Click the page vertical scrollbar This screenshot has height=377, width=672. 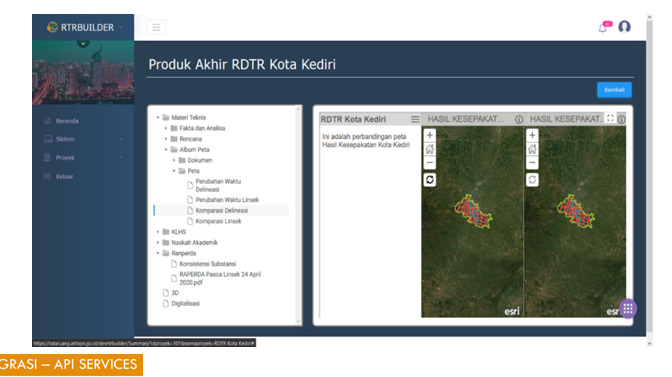(650, 180)
